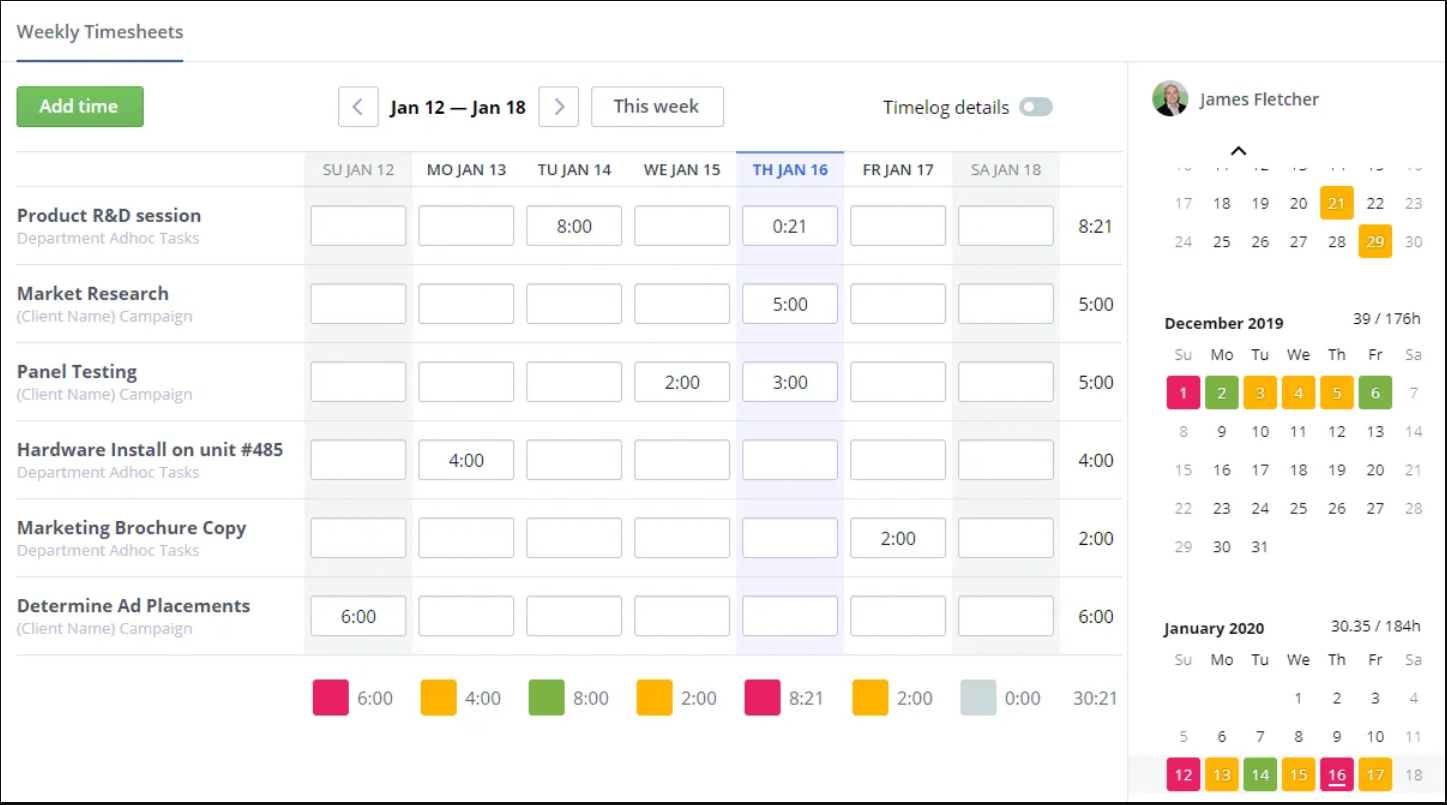This screenshot has width=1447, height=805.
Task: Click the TH JAN 16 column header
Action: [790, 170]
